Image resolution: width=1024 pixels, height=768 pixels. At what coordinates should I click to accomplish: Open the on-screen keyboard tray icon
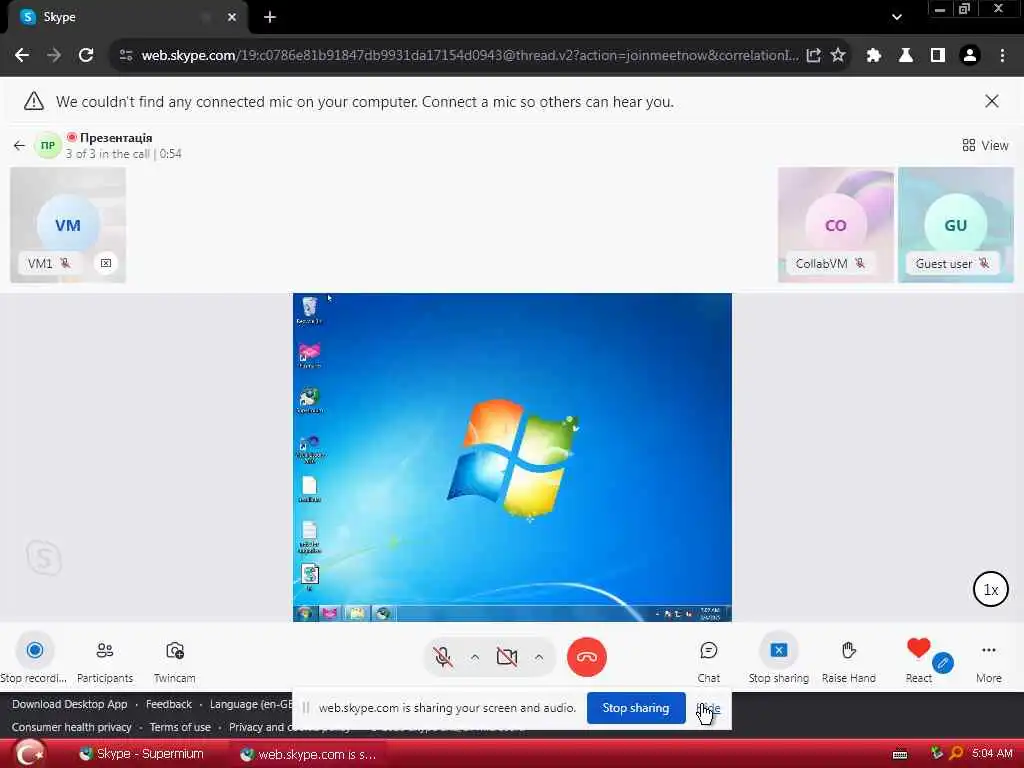click(899, 754)
